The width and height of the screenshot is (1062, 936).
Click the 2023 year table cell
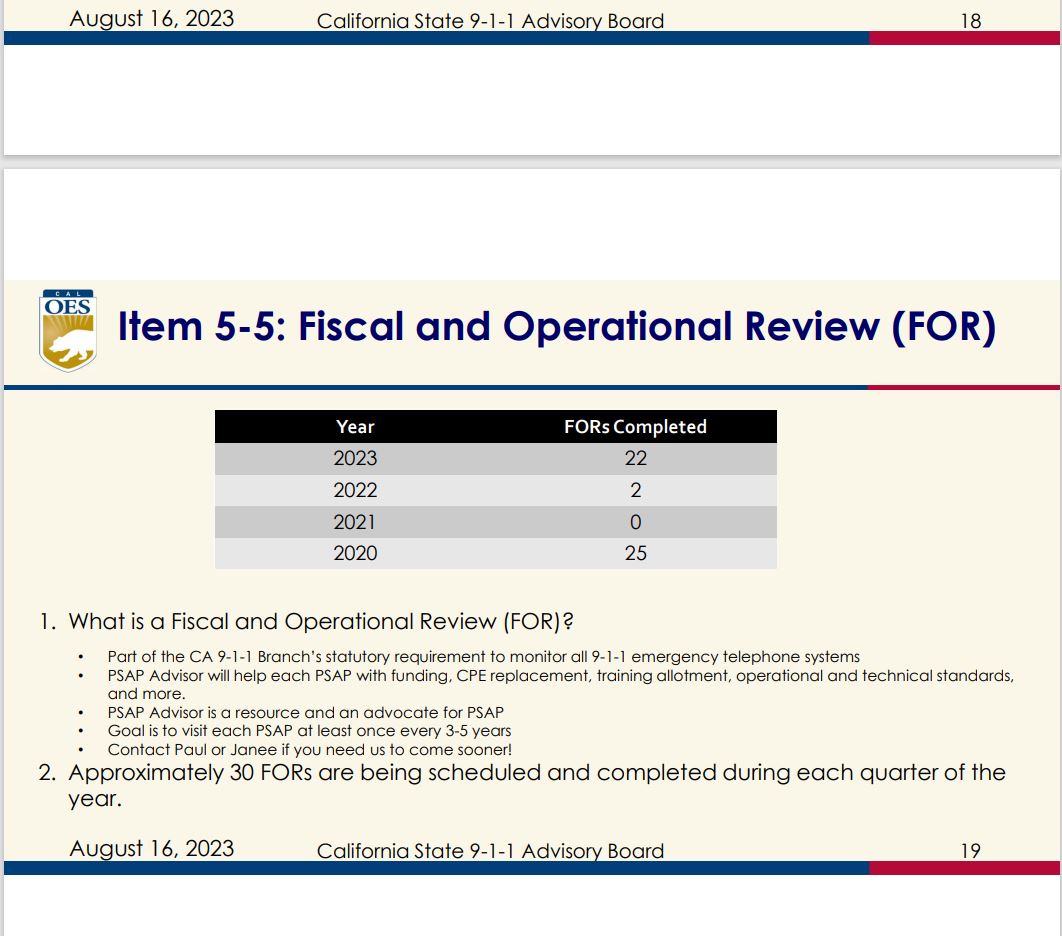click(x=355, y=458)
